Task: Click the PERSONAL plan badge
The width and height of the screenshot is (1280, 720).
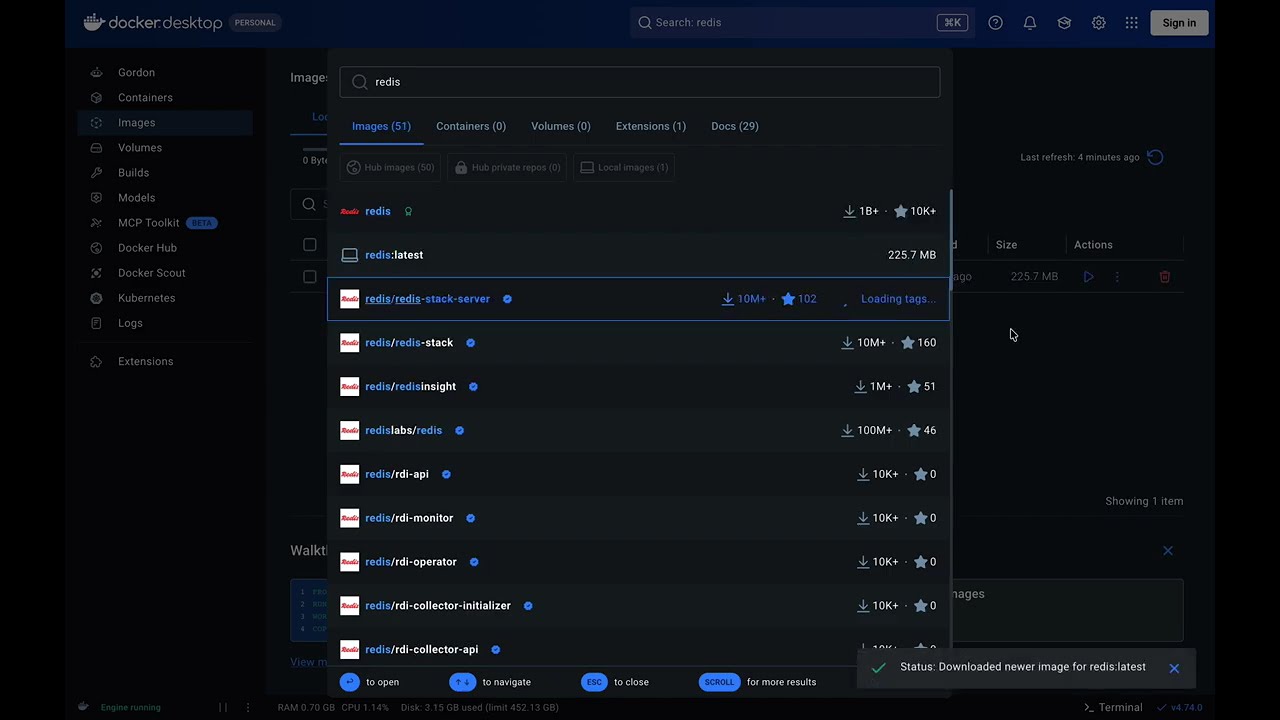Action: (255, 23)
